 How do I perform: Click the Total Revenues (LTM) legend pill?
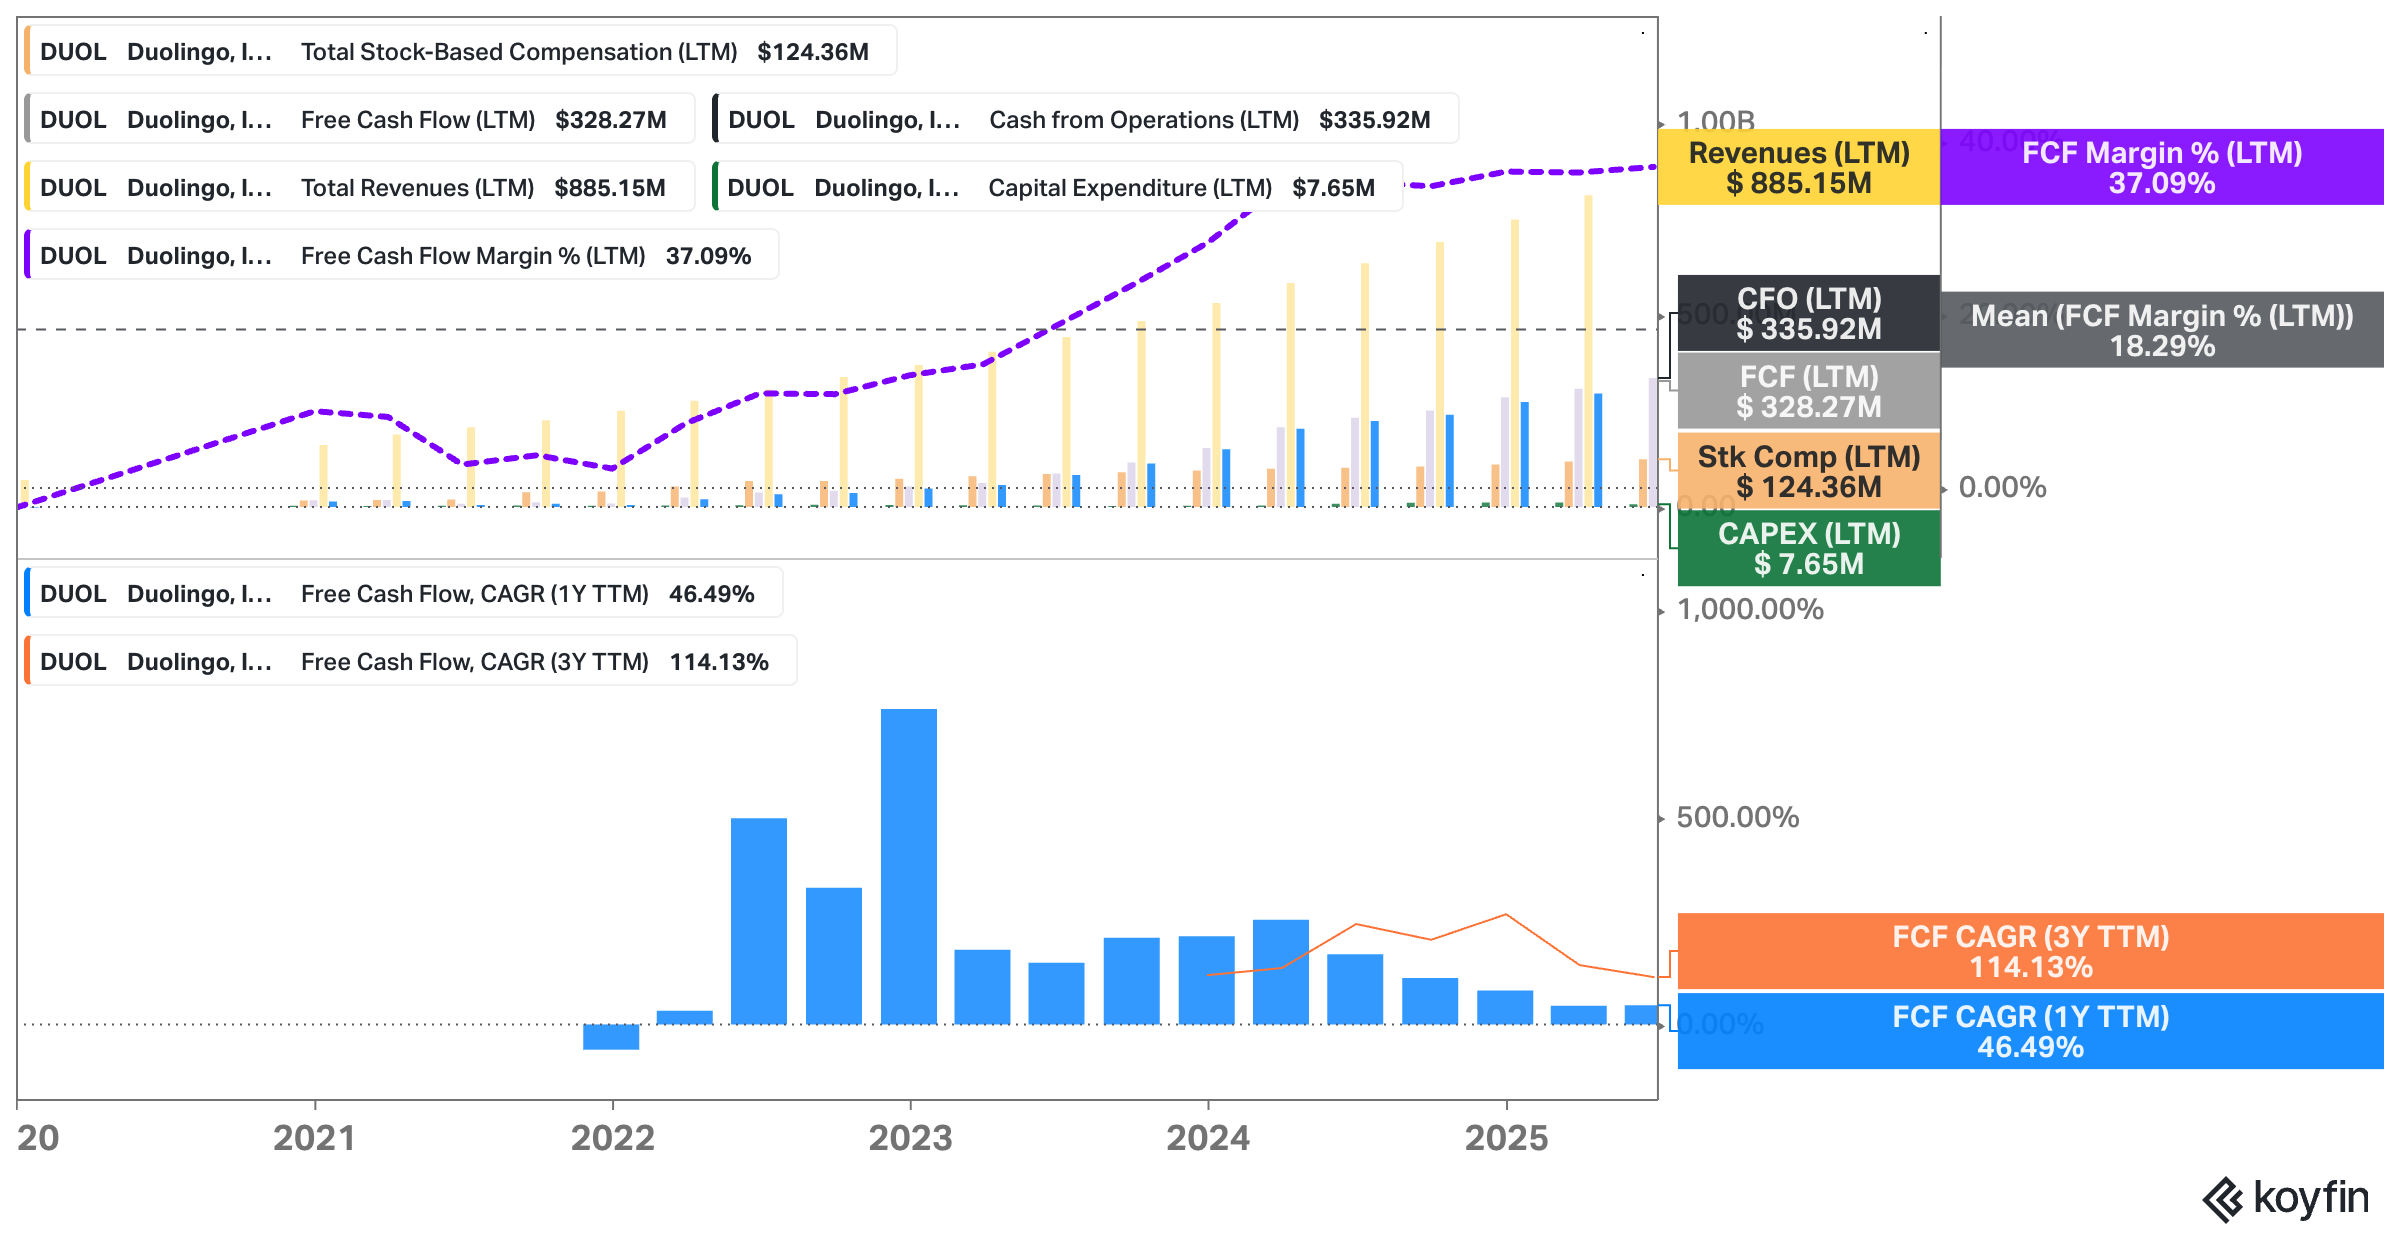360,188
